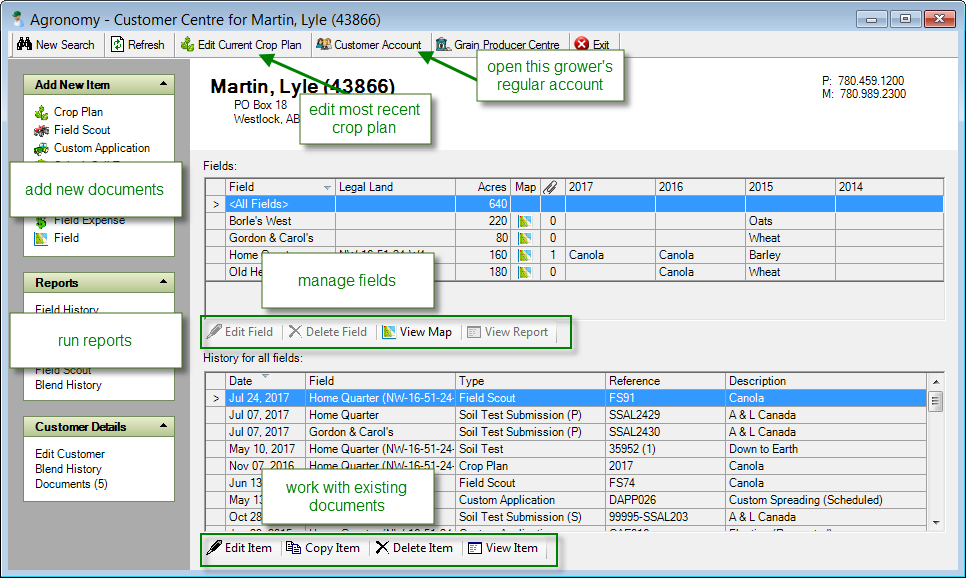The height and width of the screenshot is (578, 966).
Task: Select history row with reference SSAL2430
Action: [x=566, y=432]
